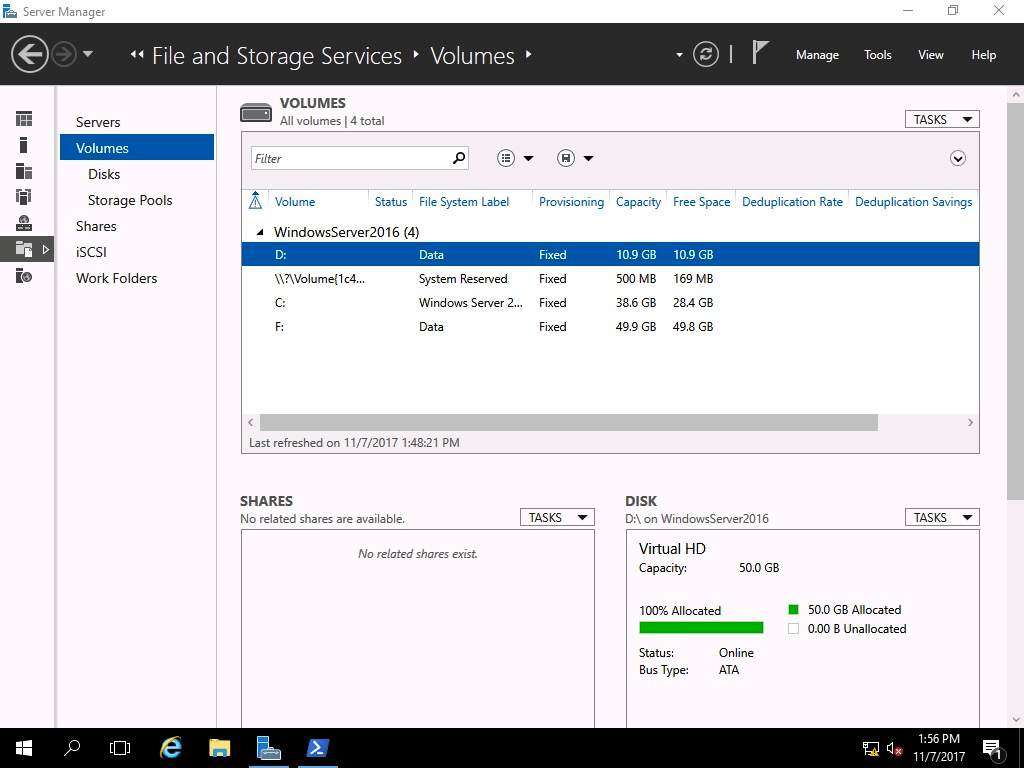Open the Manage menu
This screenshot has height=768, width=1024.
point(817,55)
